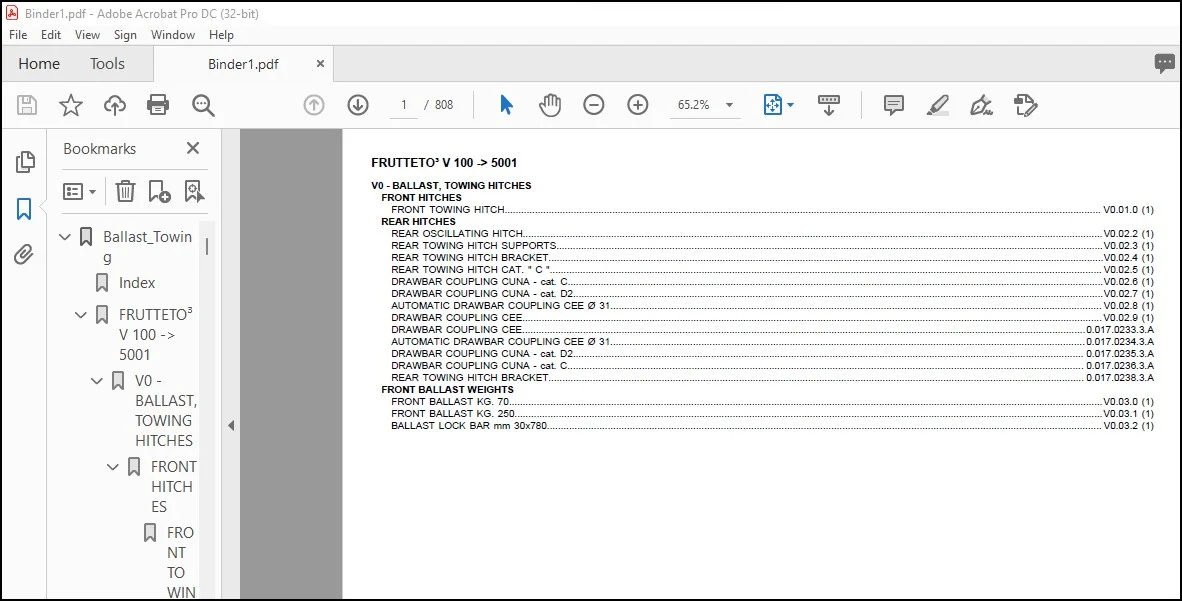Select V0 - BALLAST, TOWING HITCHES bookmark
Image resolution: width=1182 pixels, height=601 pixels.
pyautogui.click(x=165, y=410)
